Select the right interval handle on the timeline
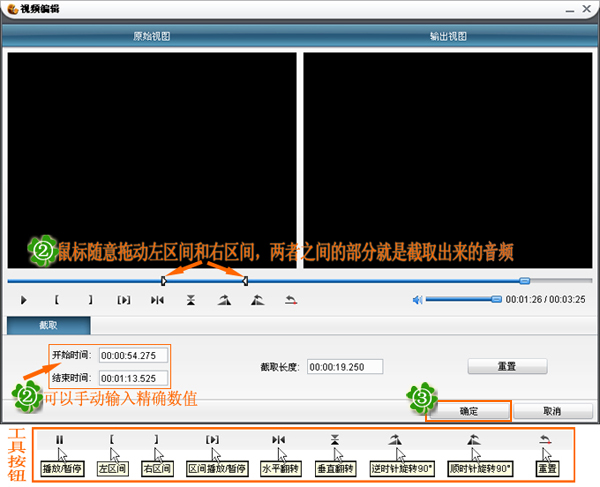The height and width of the screenshot is (487, 600). [x=245, y=281]
